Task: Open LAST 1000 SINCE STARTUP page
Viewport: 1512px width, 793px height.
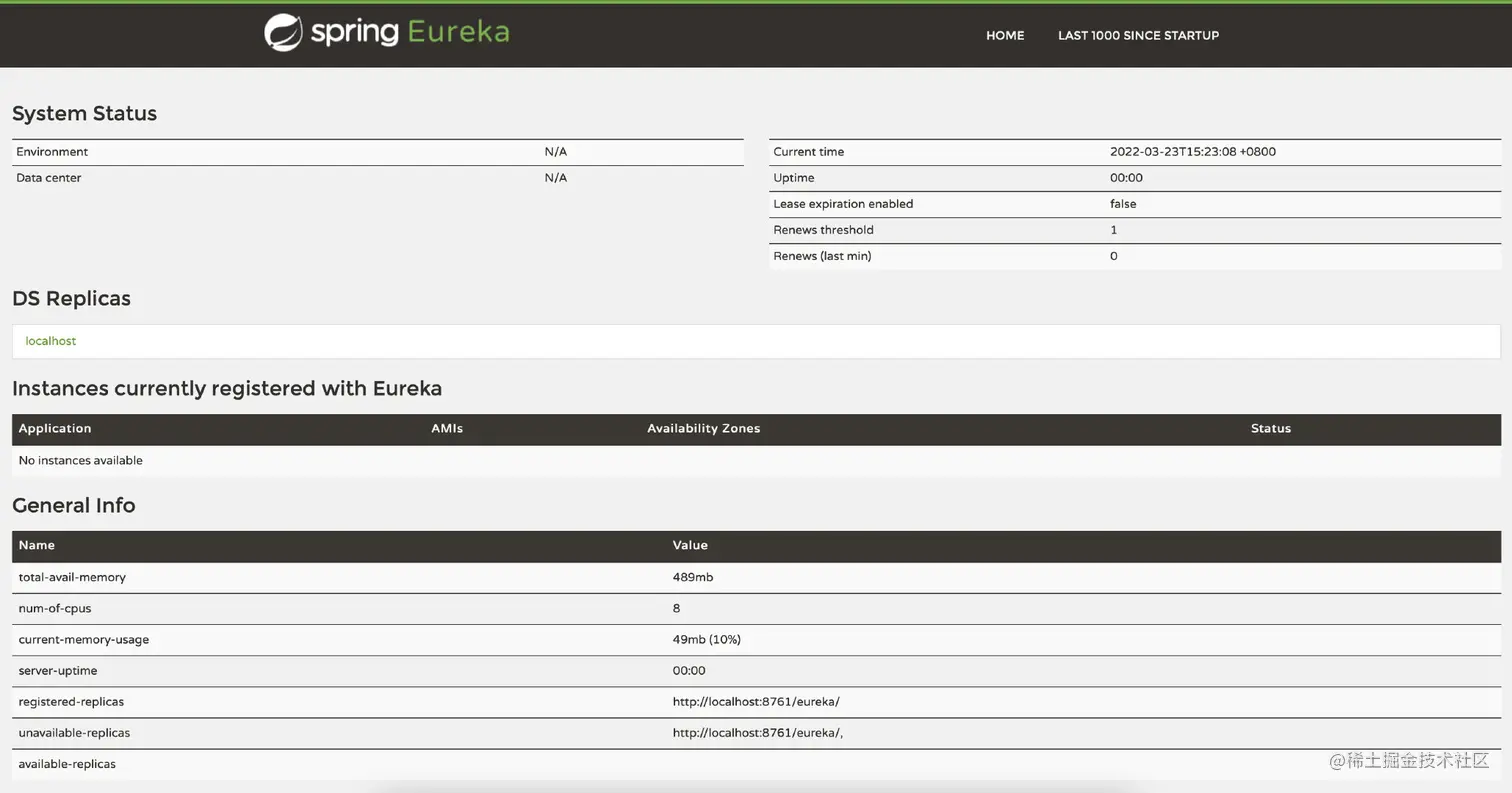Action: point(1138,35)
